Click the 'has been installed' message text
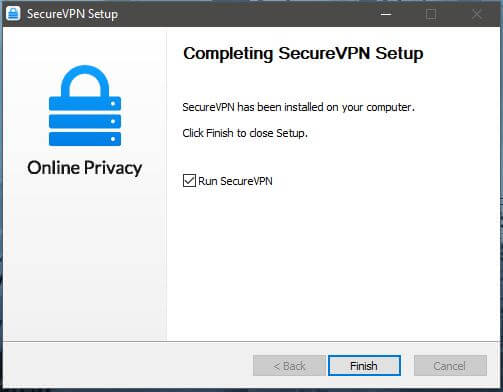The image size is (503, 392). (x=299, y=107)
